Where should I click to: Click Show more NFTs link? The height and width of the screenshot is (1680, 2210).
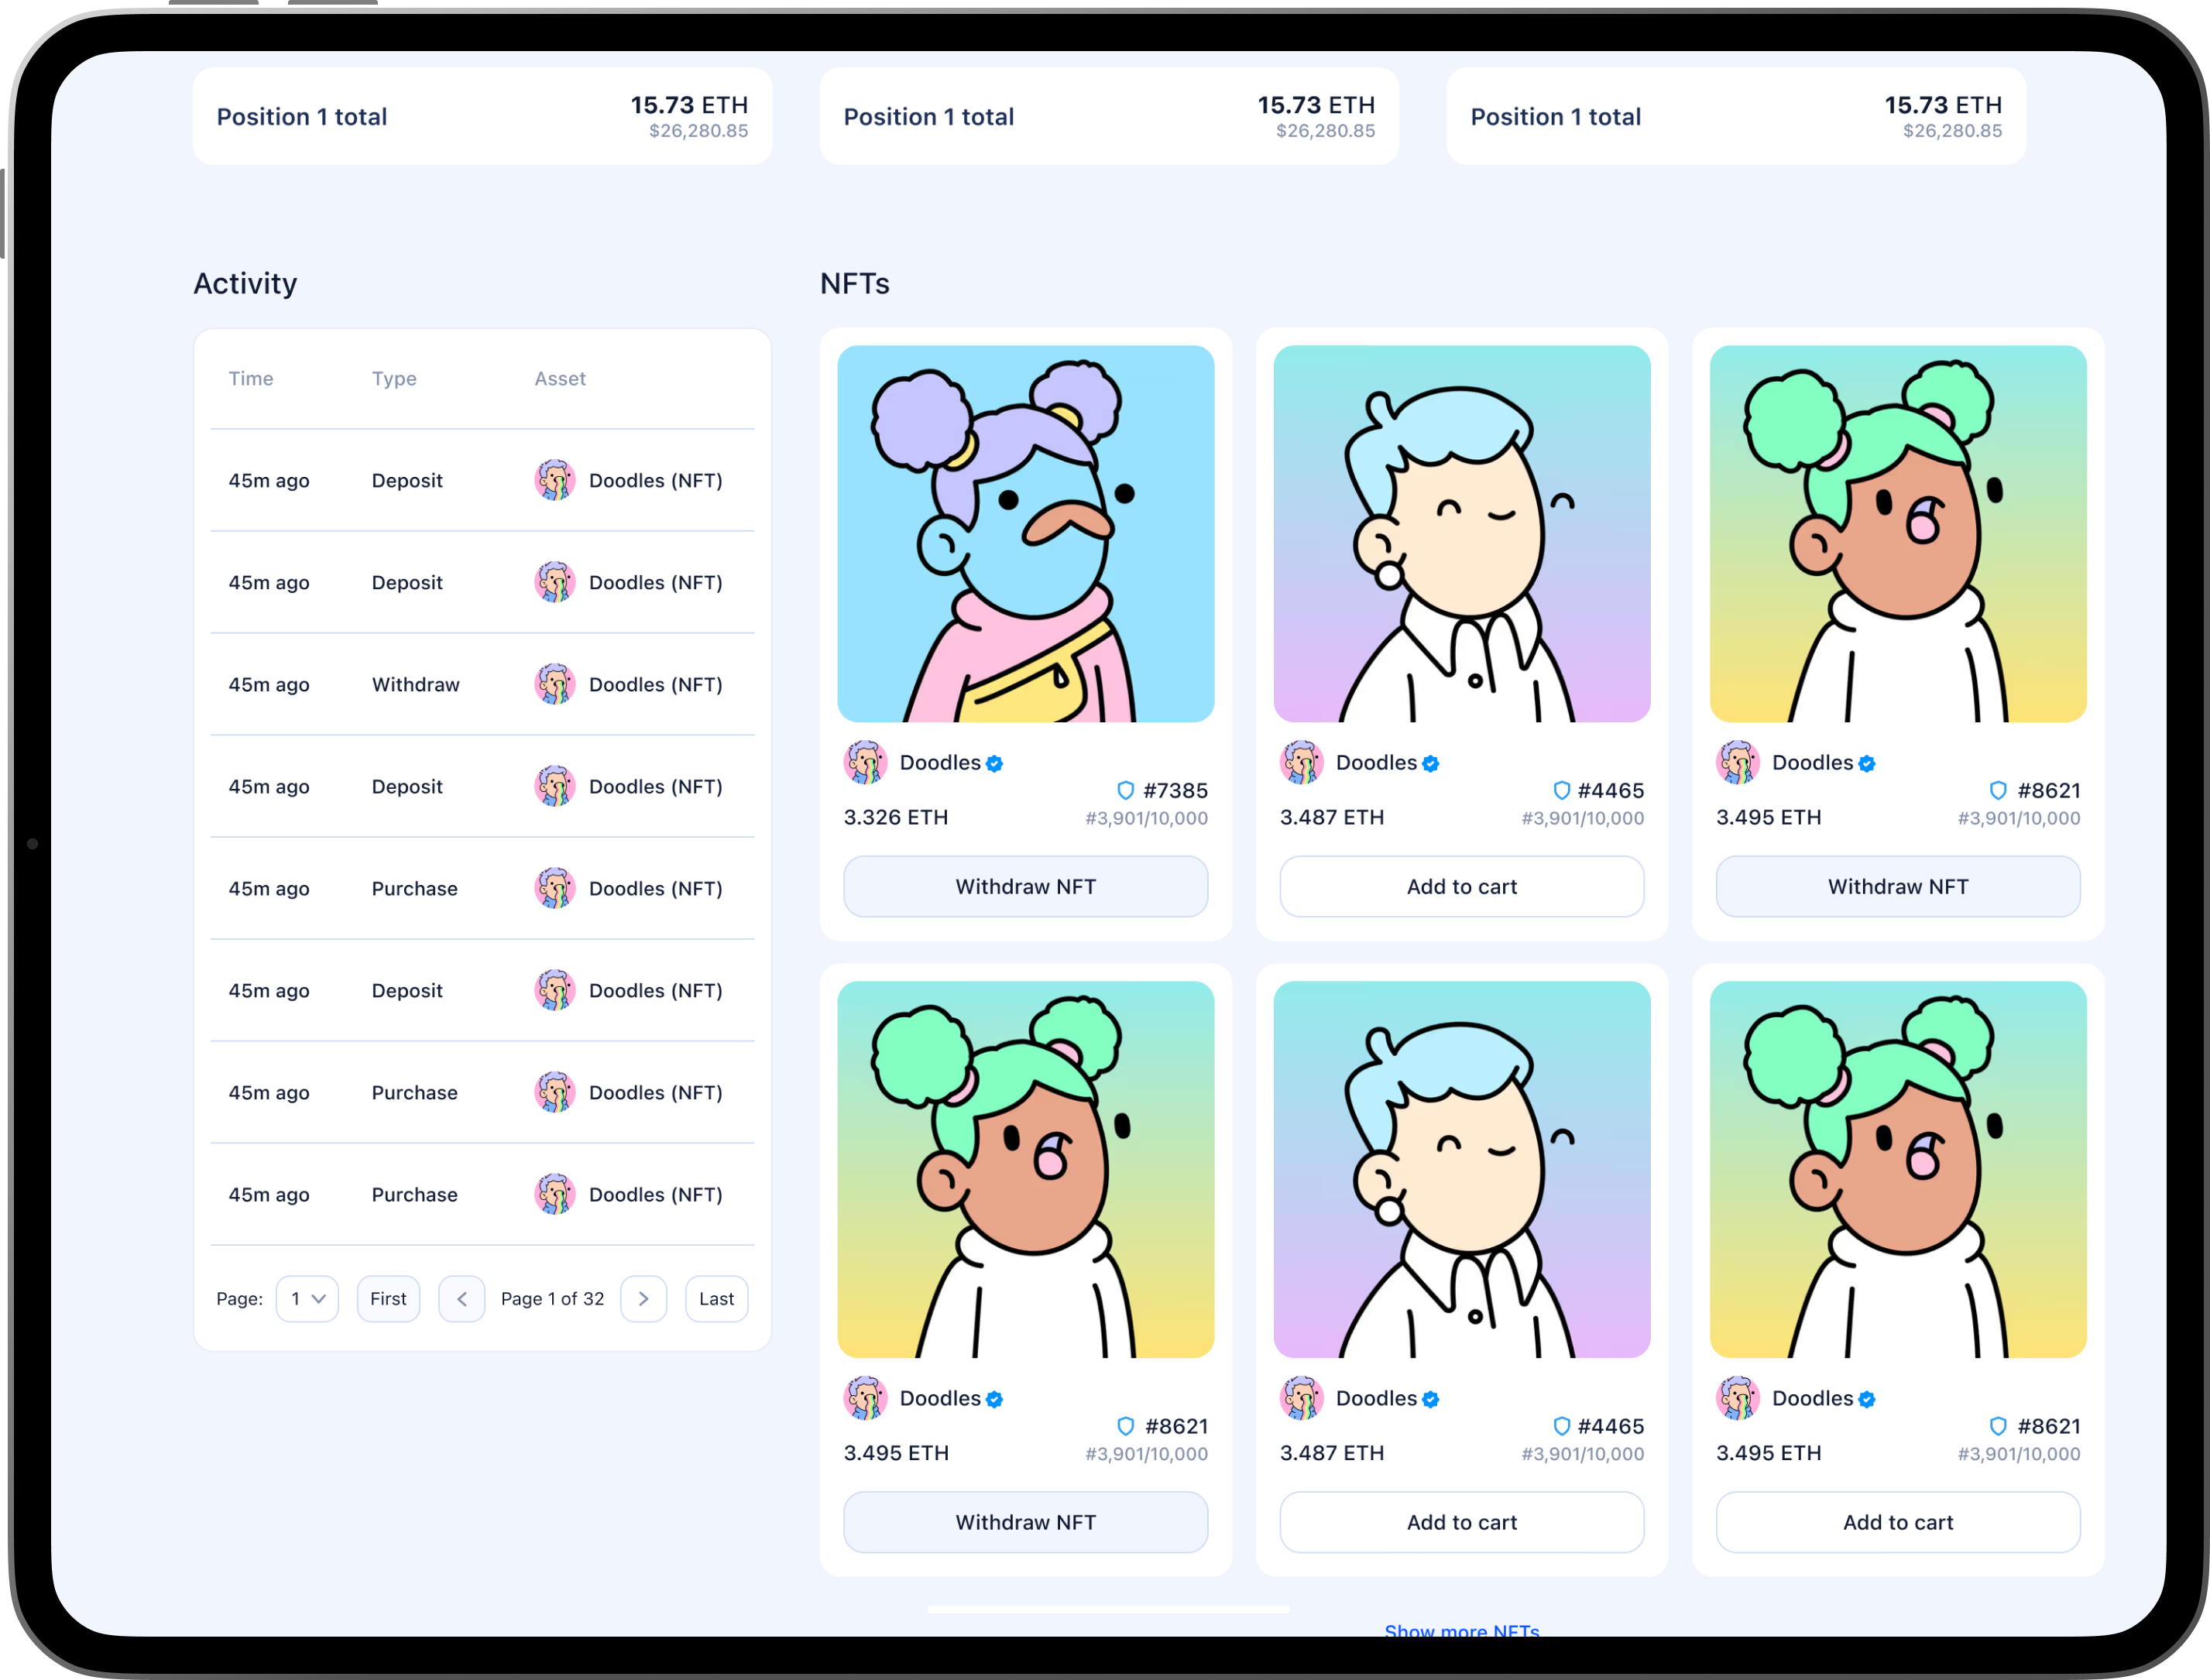[1461, 1630]
